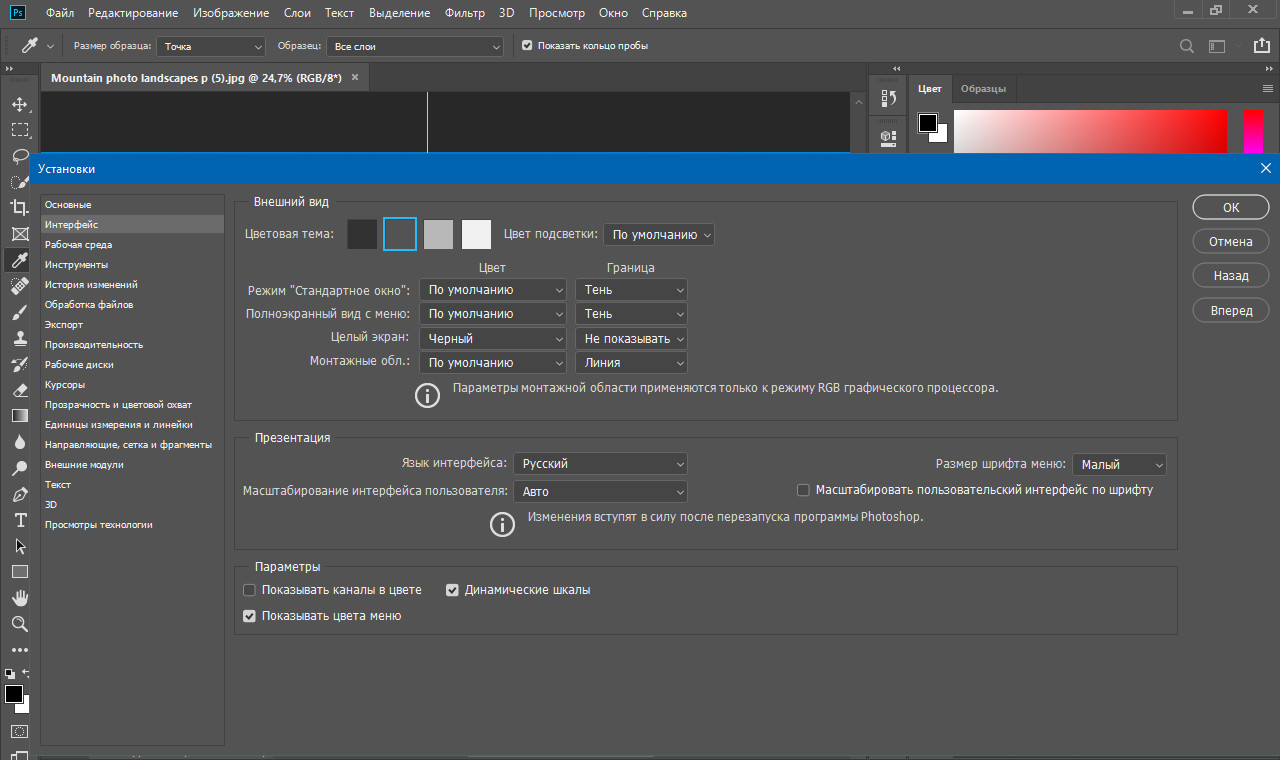
Task: Select the Quick Selection tool
Action: click(19, 182)
